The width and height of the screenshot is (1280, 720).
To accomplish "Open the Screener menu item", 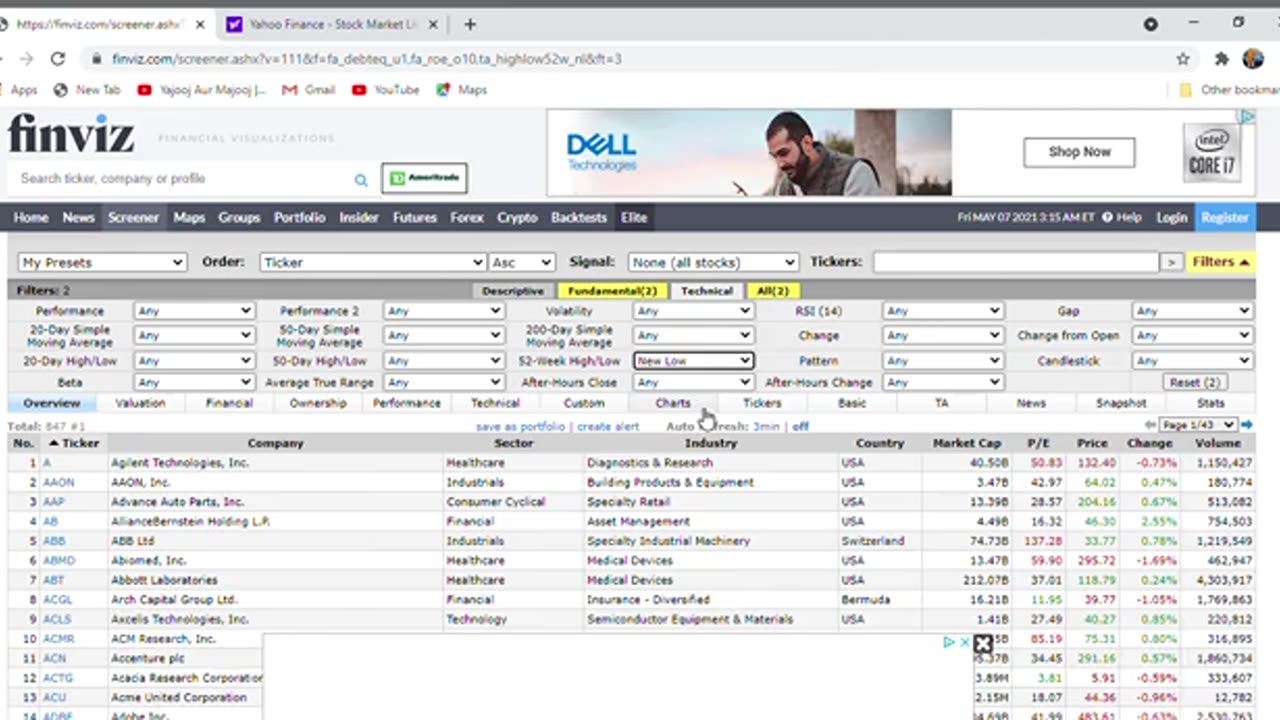I will [x=133, y=217].
